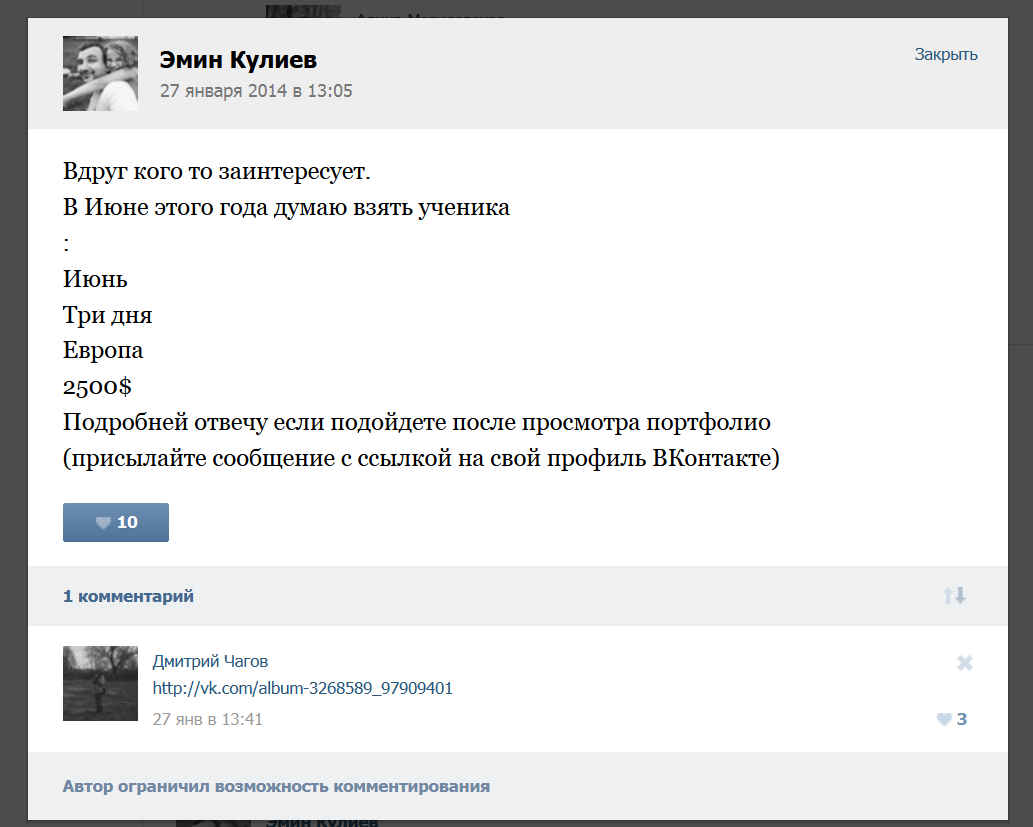Click the dimmed background left of the popup
The image size is (1033, 827).
click(13, 400)
